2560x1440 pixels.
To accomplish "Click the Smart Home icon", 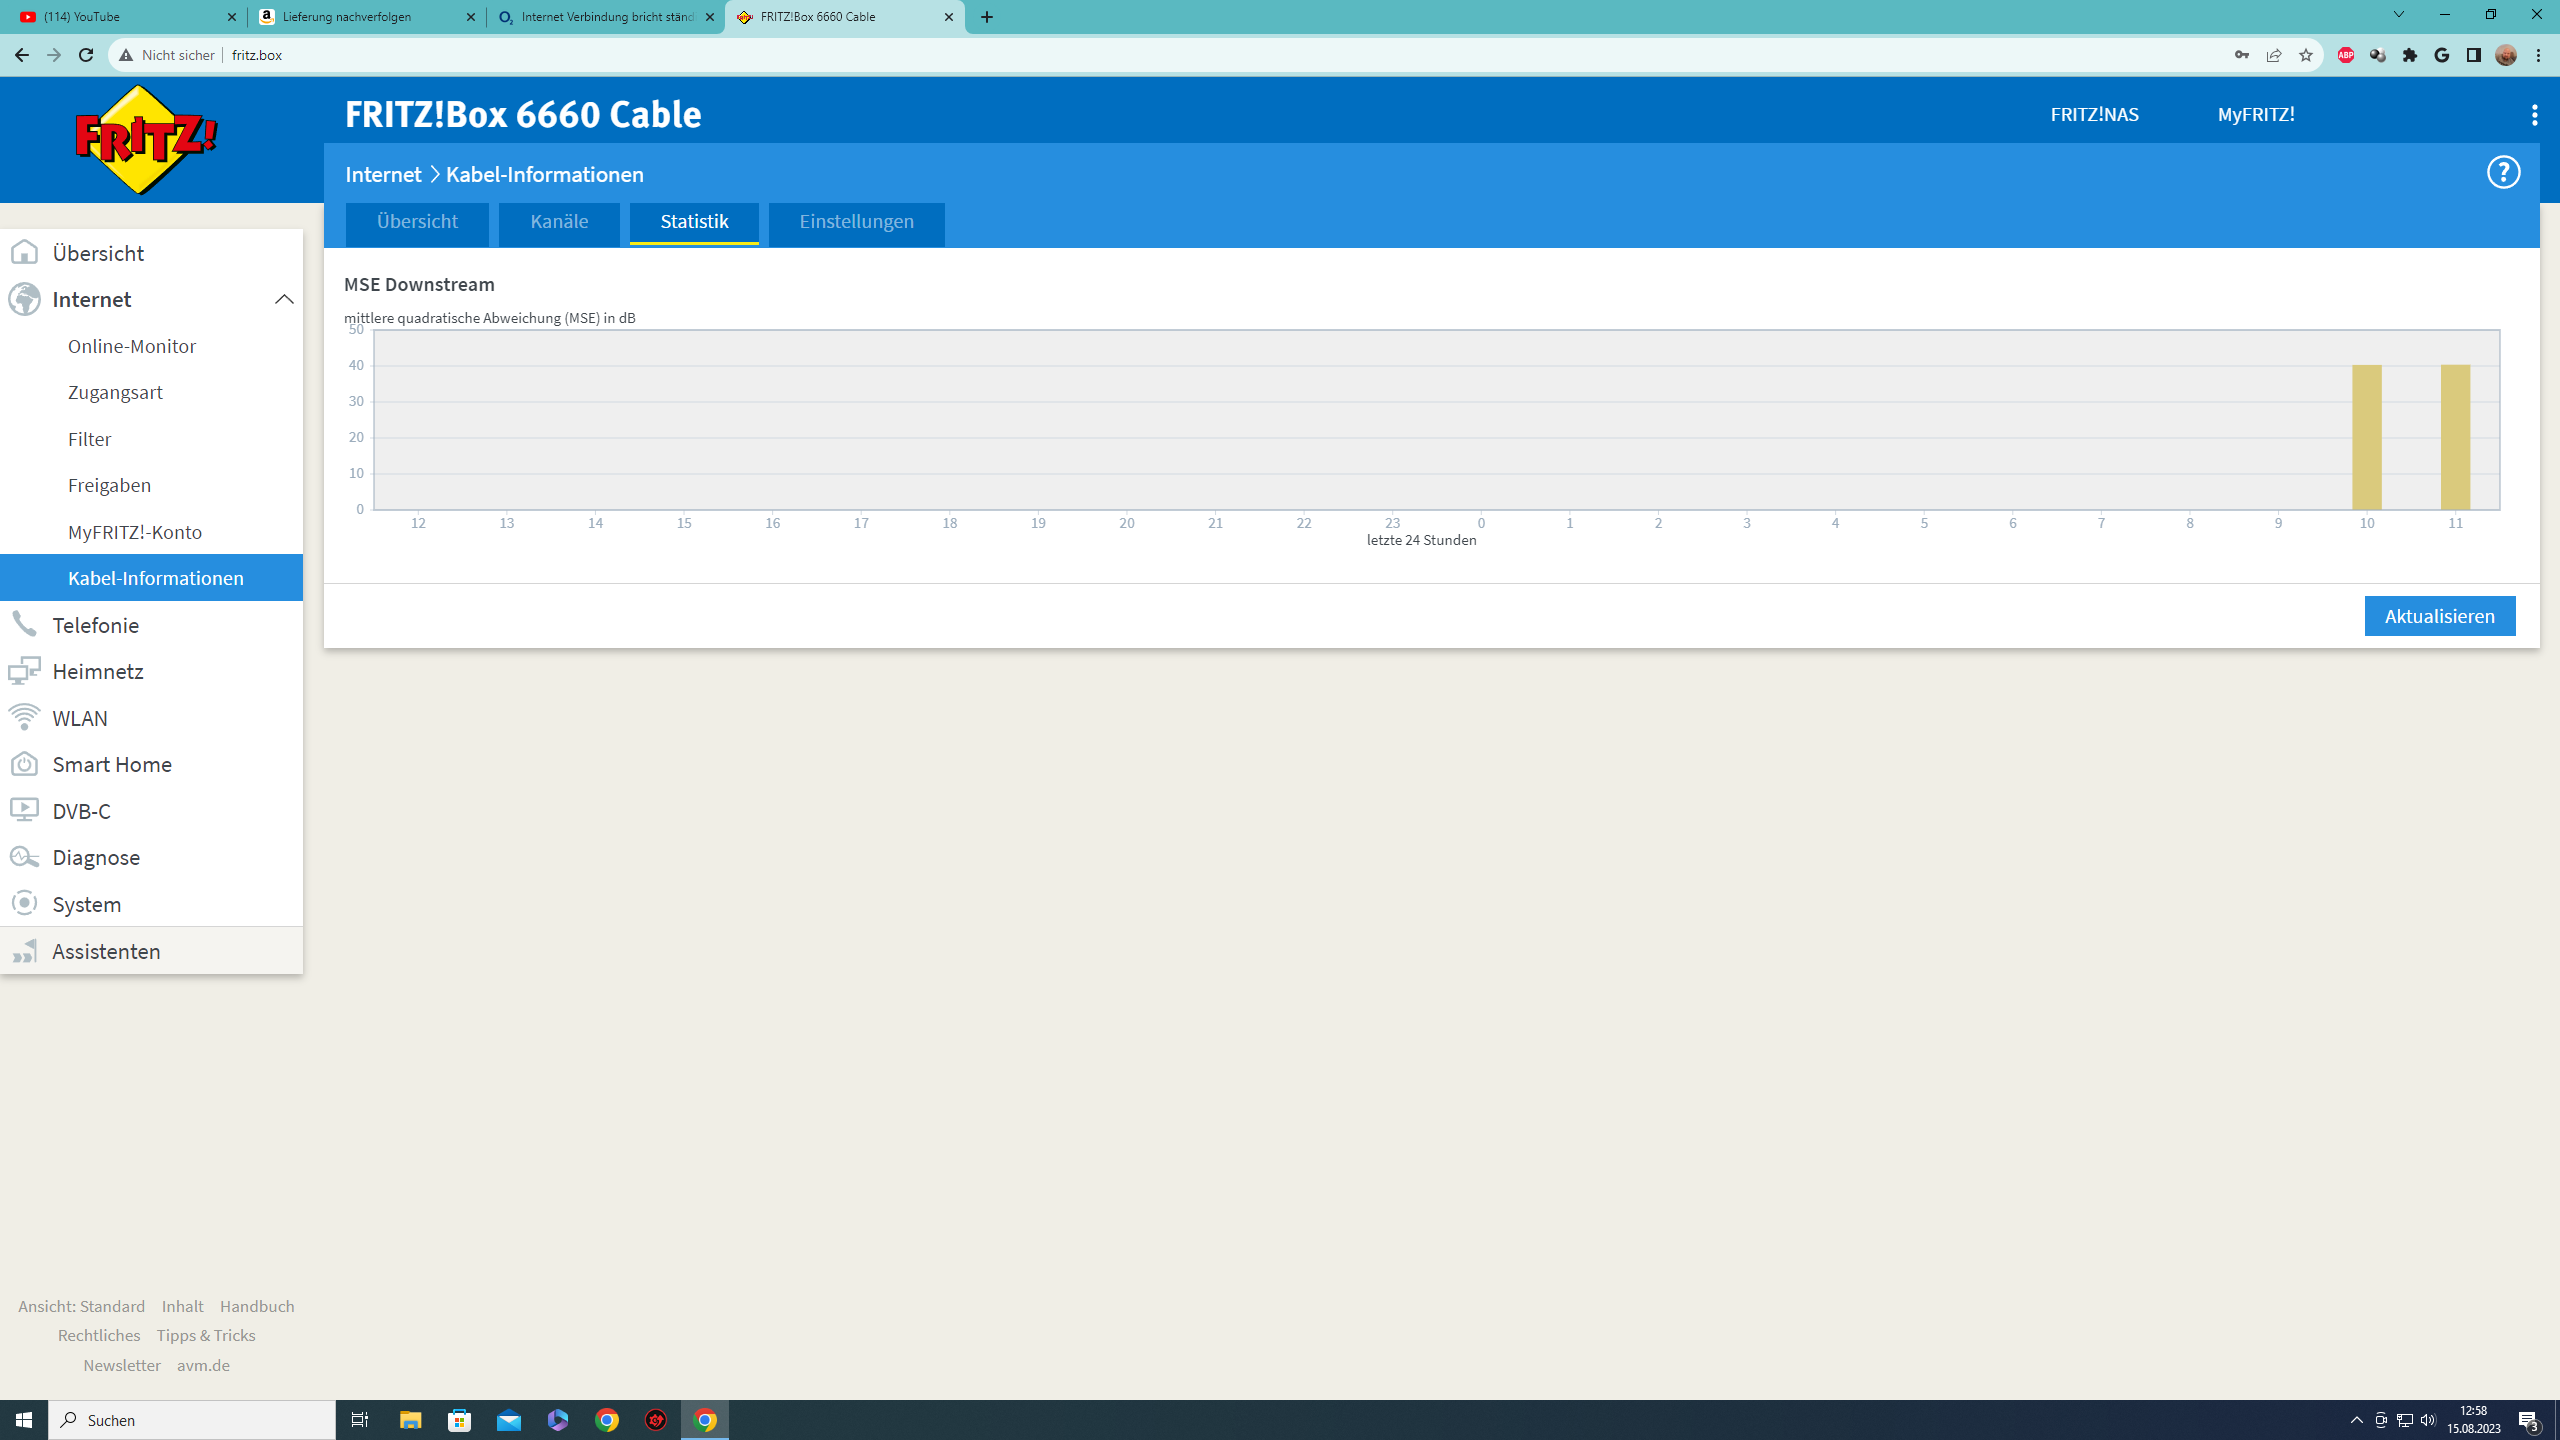I will click(x=24, y=764).
